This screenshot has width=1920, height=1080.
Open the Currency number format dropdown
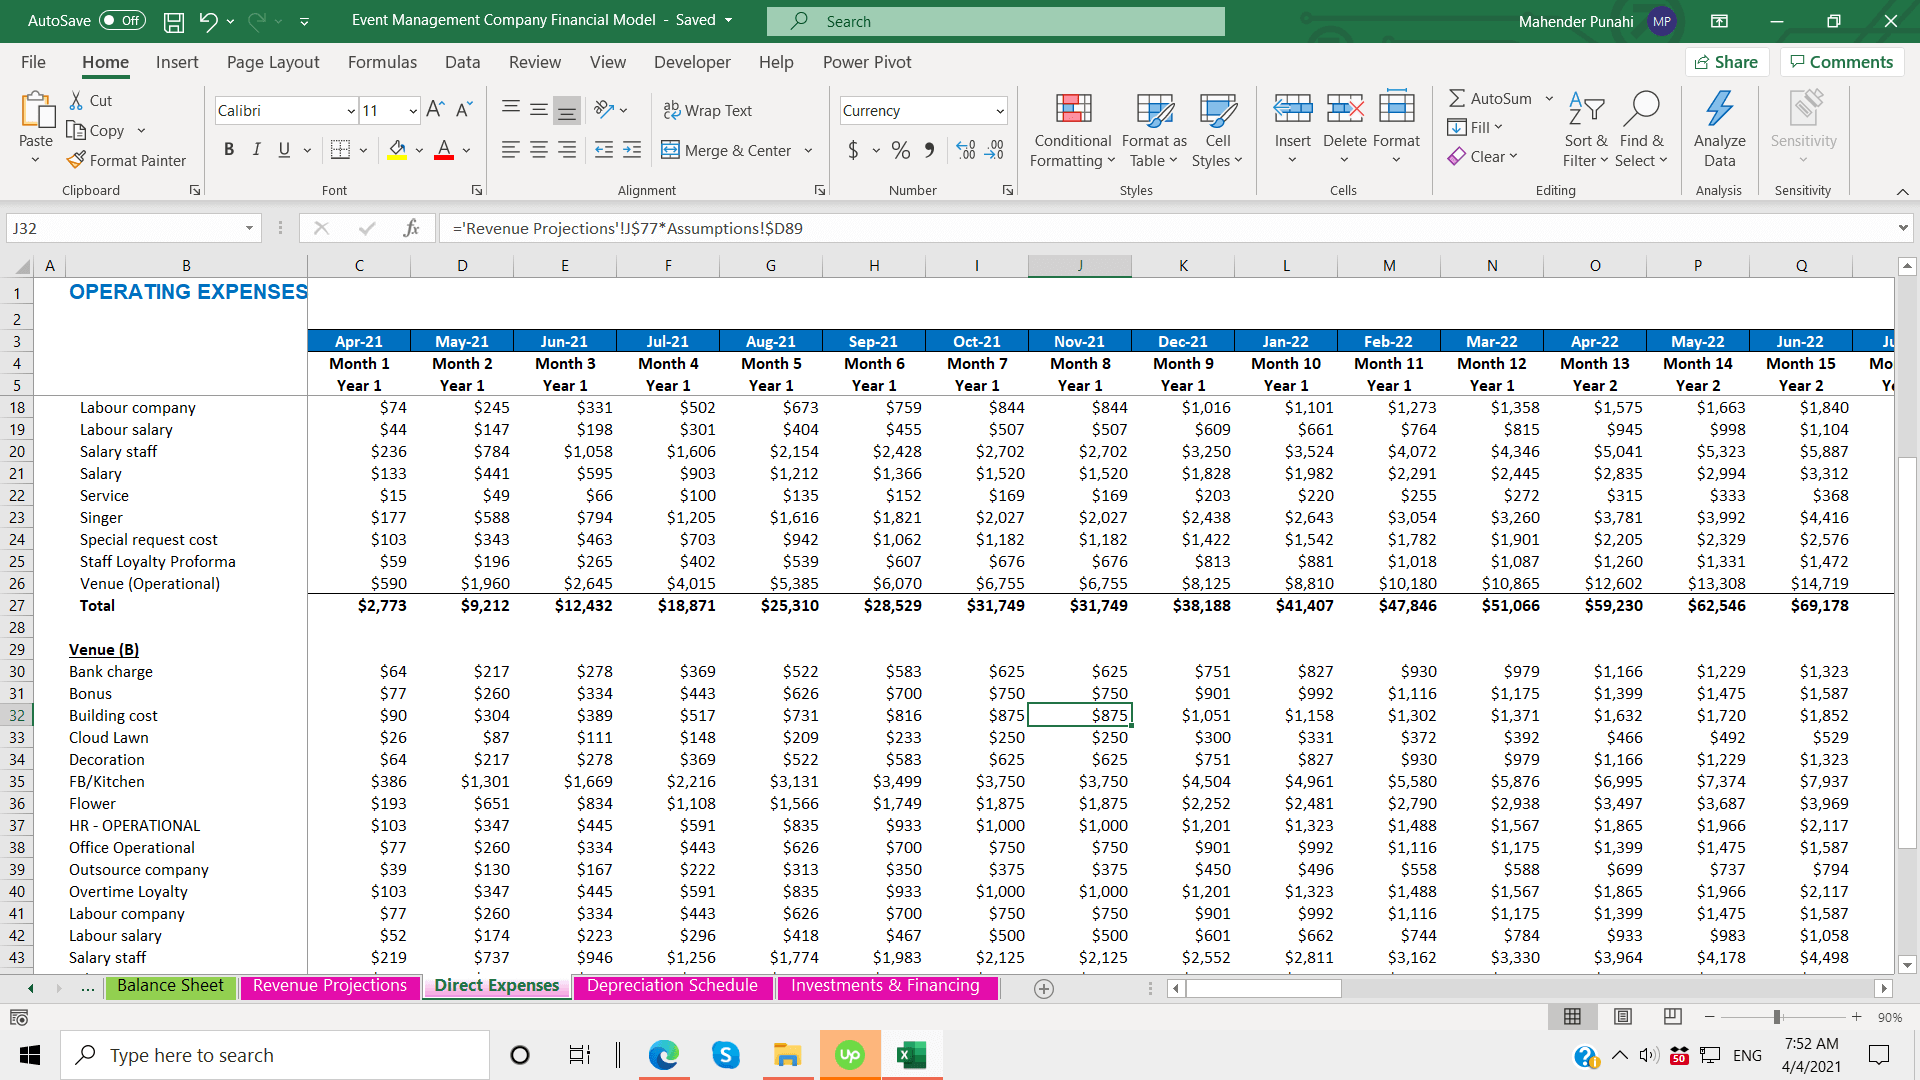point(1000,110)
